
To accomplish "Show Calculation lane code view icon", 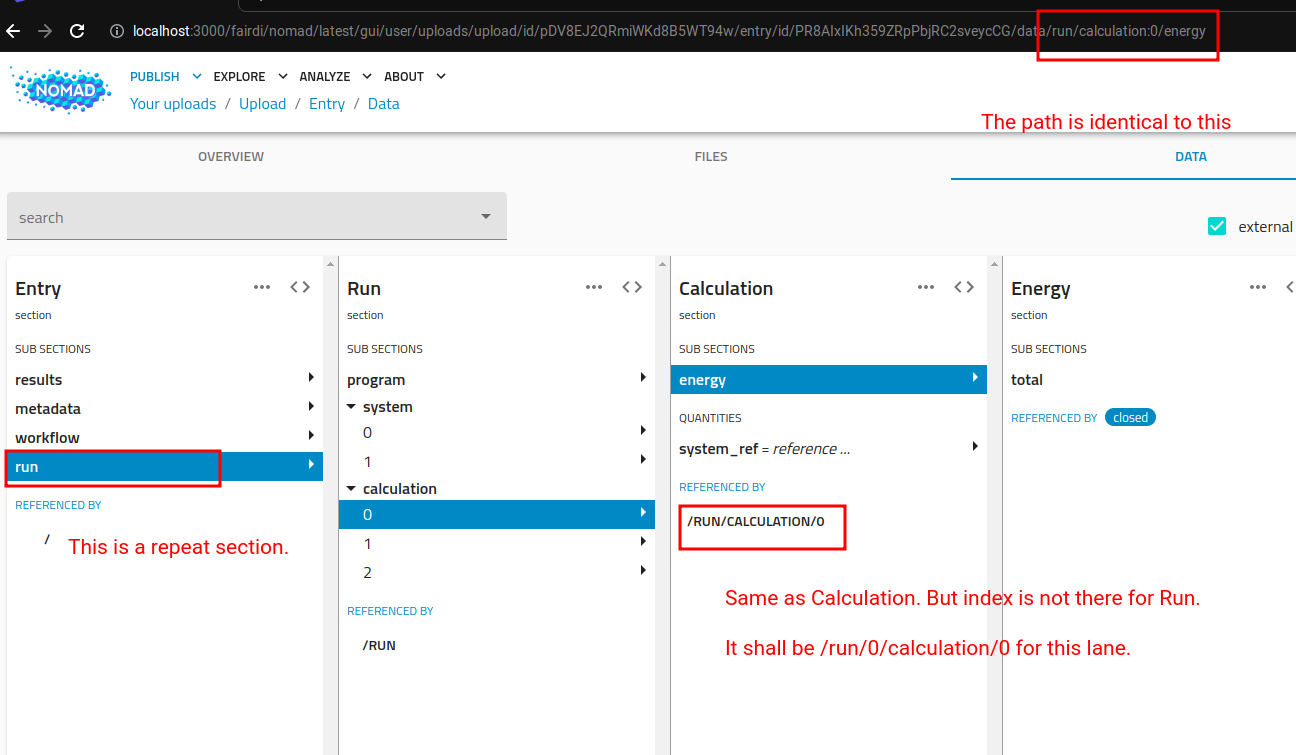I will coord(964,287).
